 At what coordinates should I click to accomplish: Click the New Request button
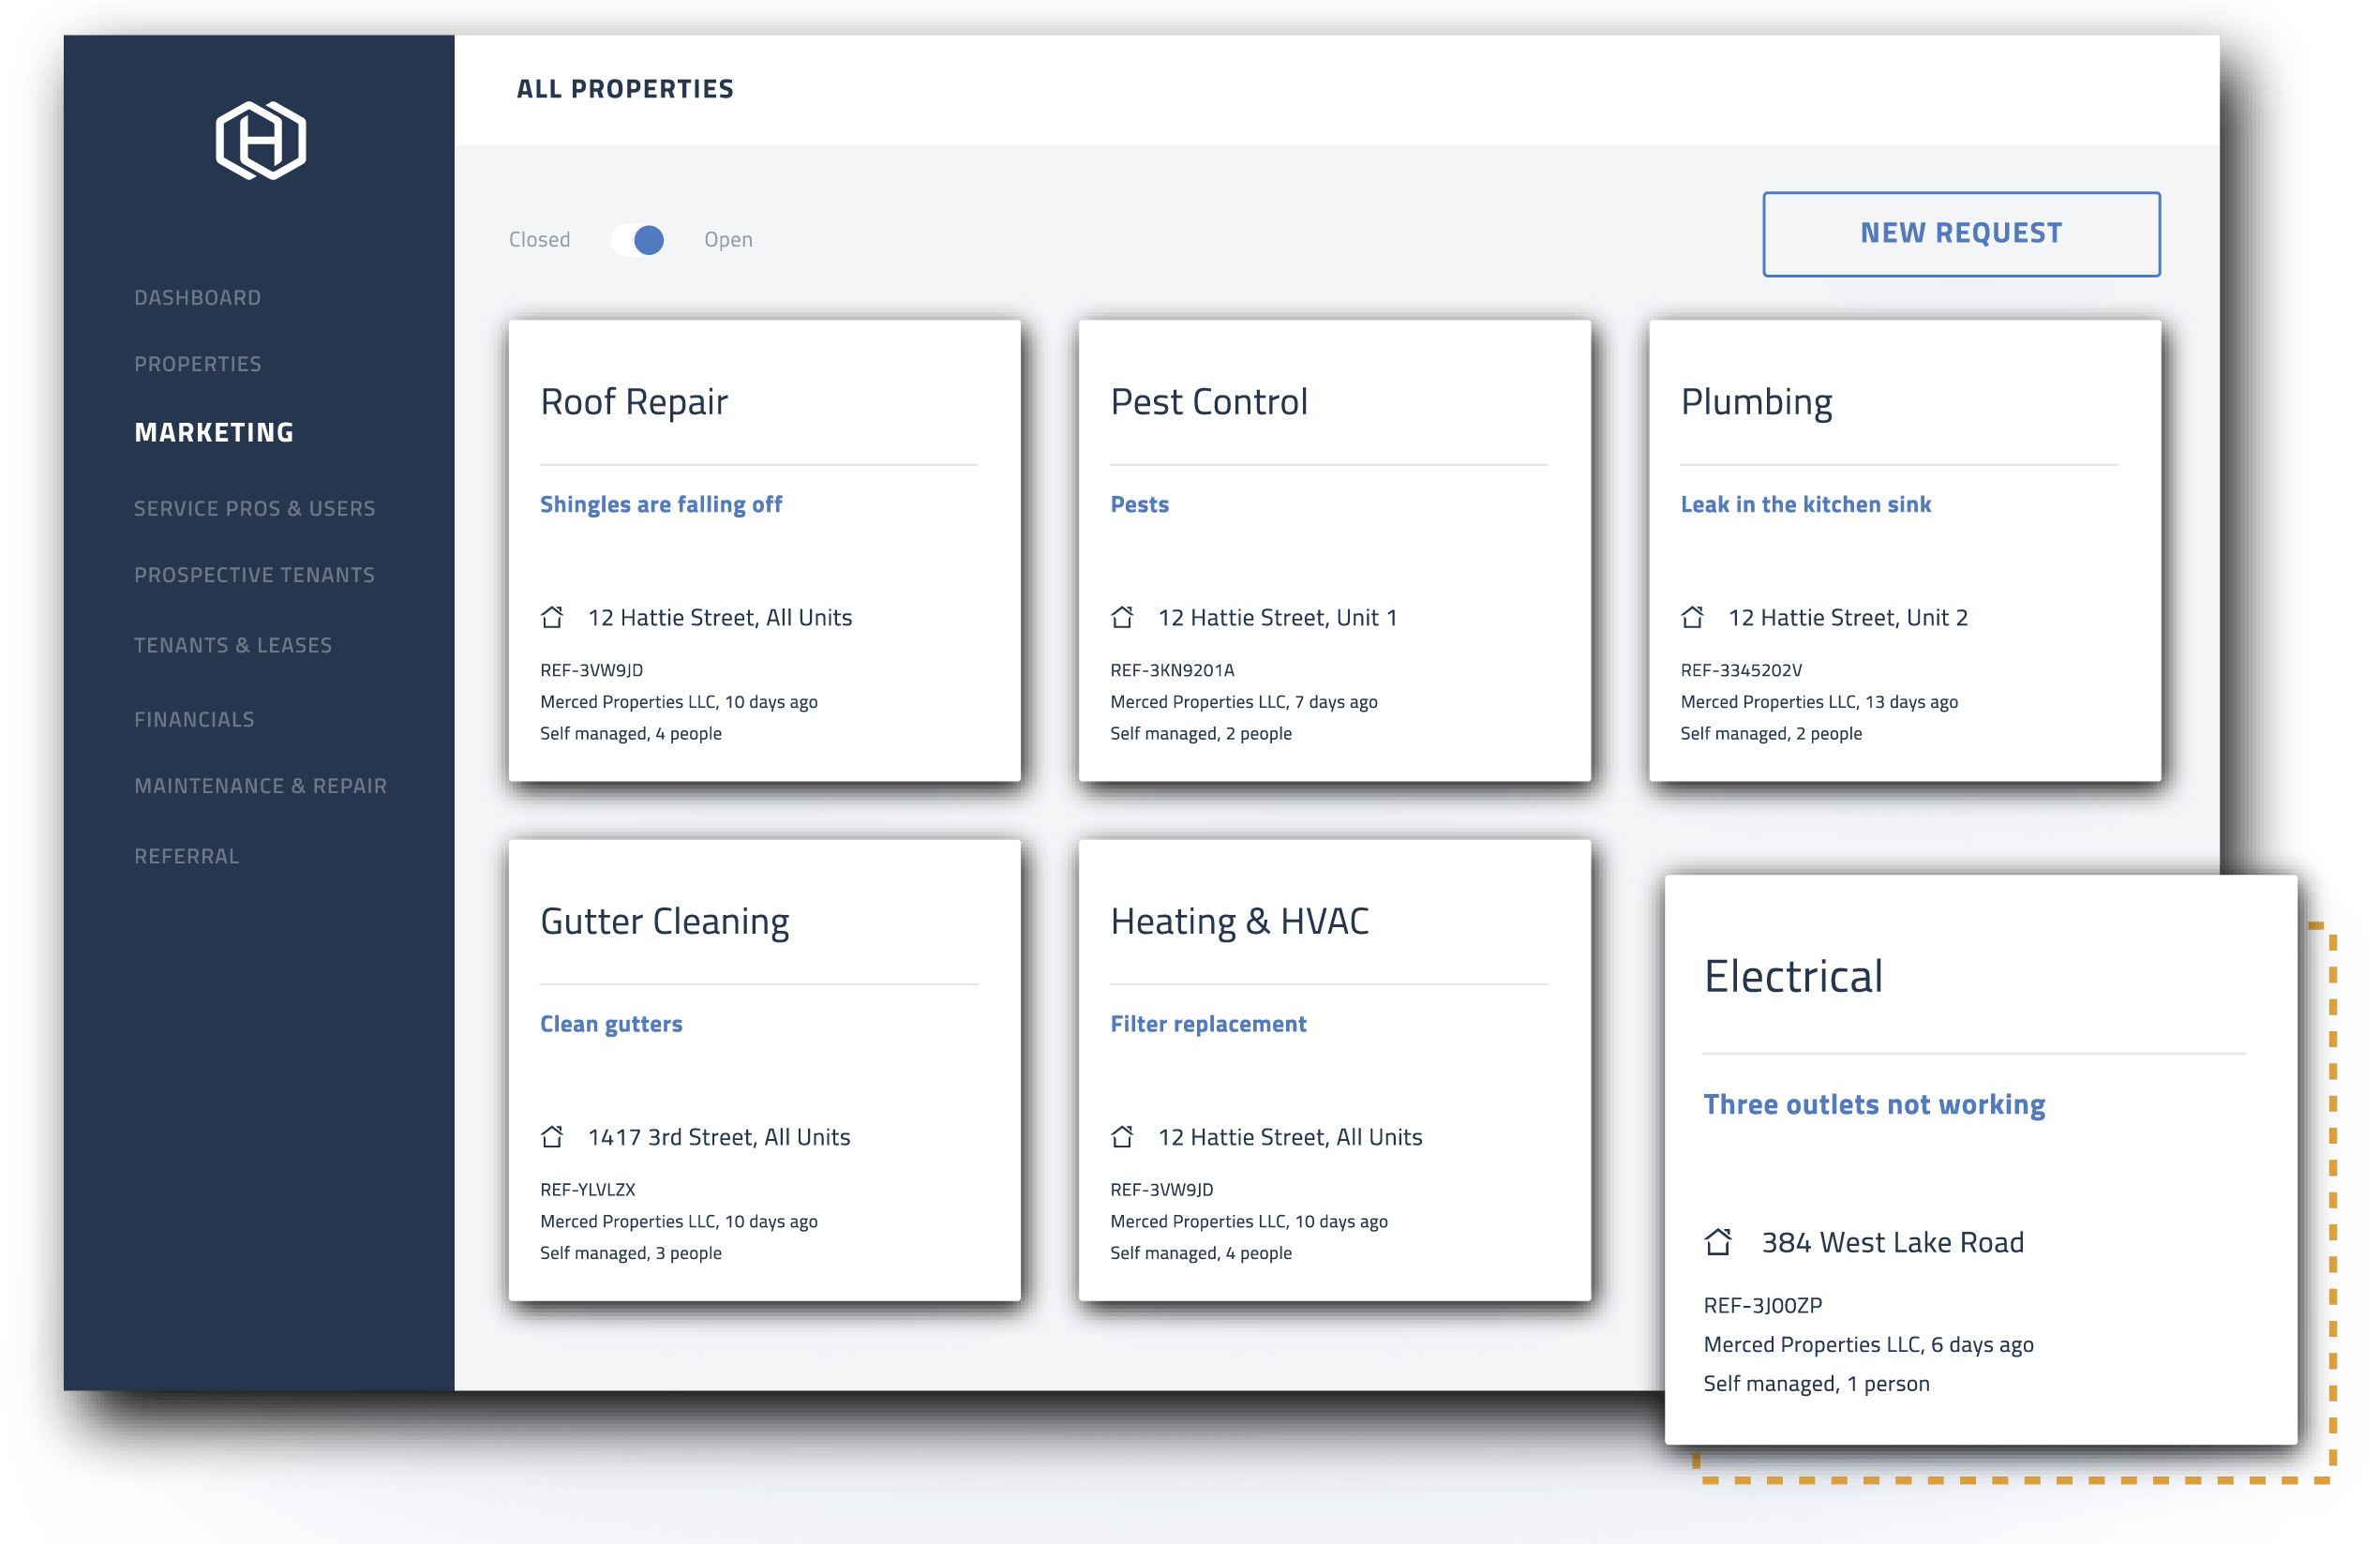1960,233
